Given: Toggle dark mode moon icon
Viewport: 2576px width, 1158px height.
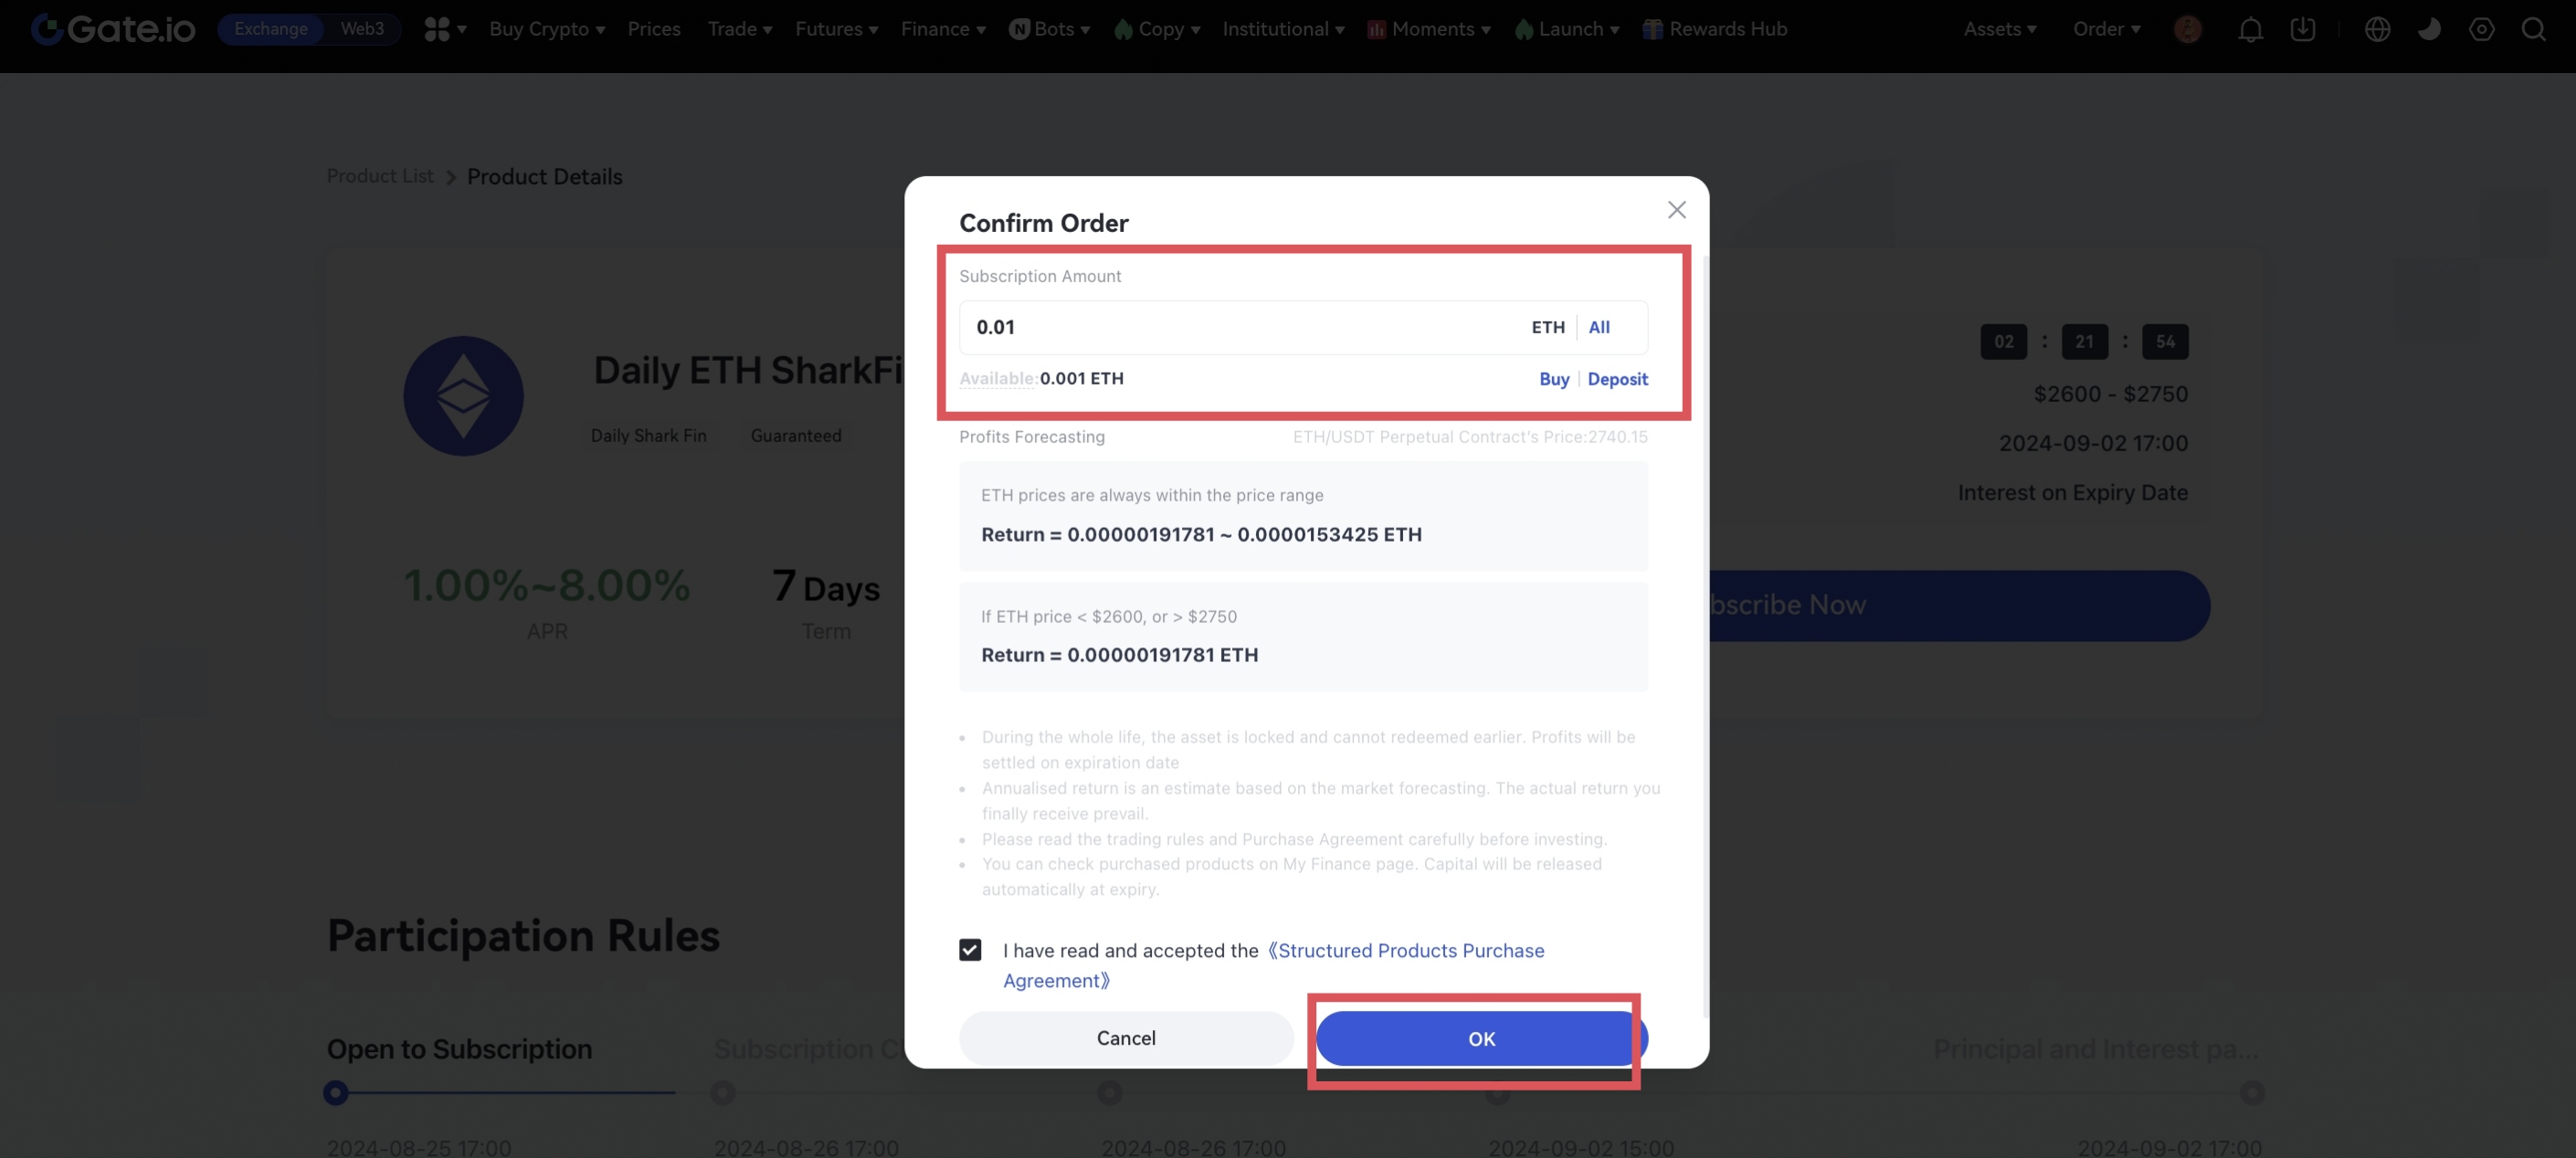Looking at the screenshot, I should 2429,30.
